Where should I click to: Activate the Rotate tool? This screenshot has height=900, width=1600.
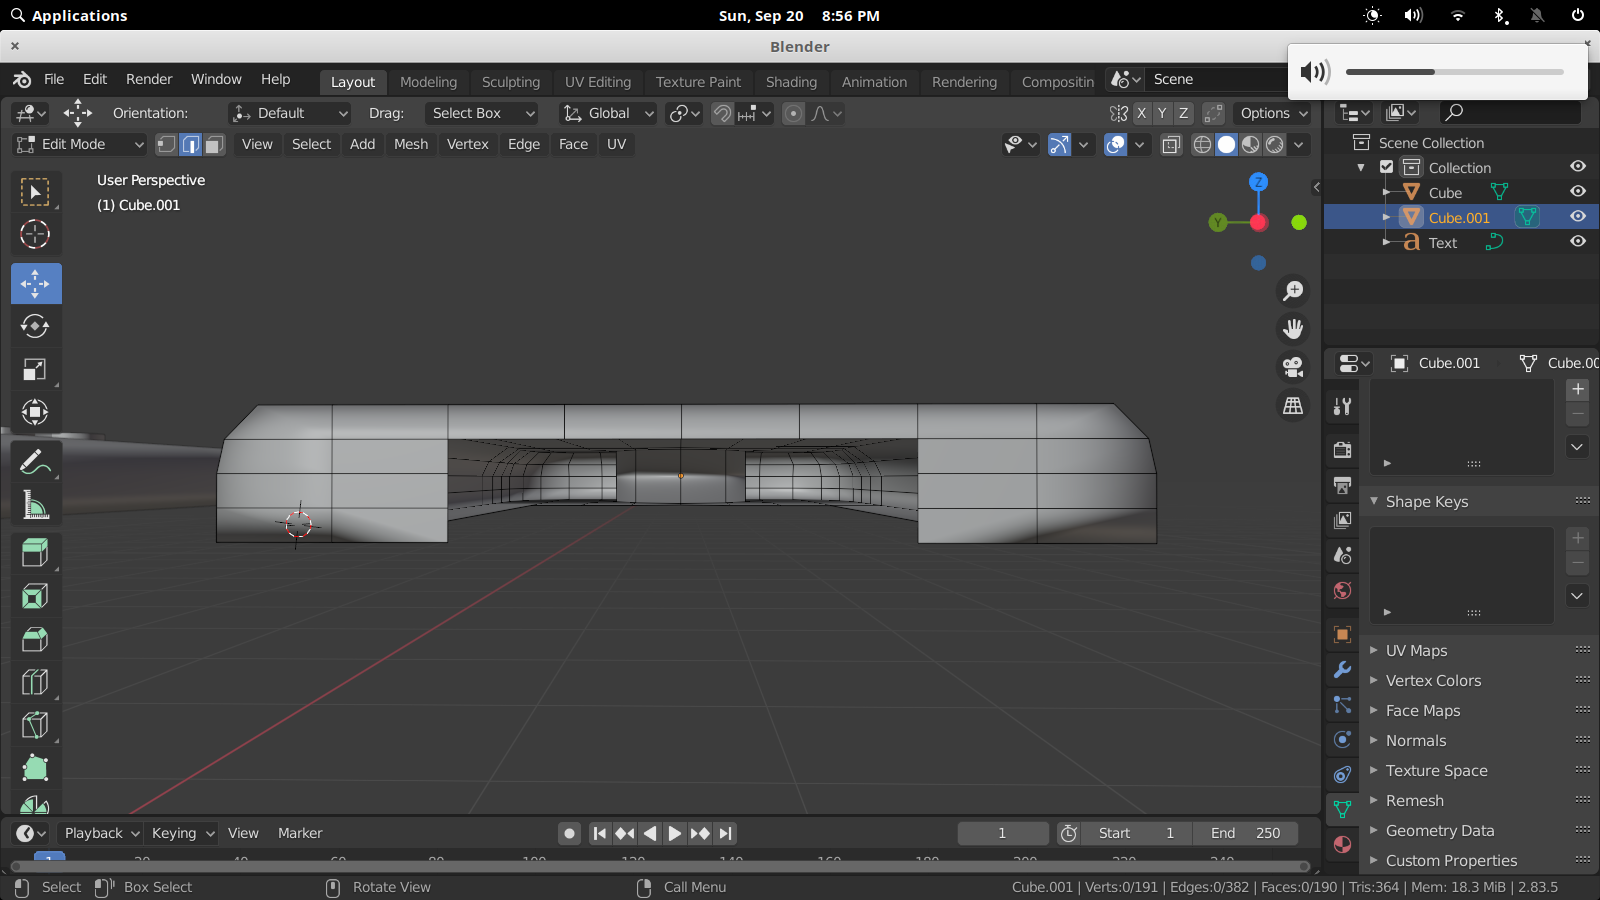click(35, 326)
